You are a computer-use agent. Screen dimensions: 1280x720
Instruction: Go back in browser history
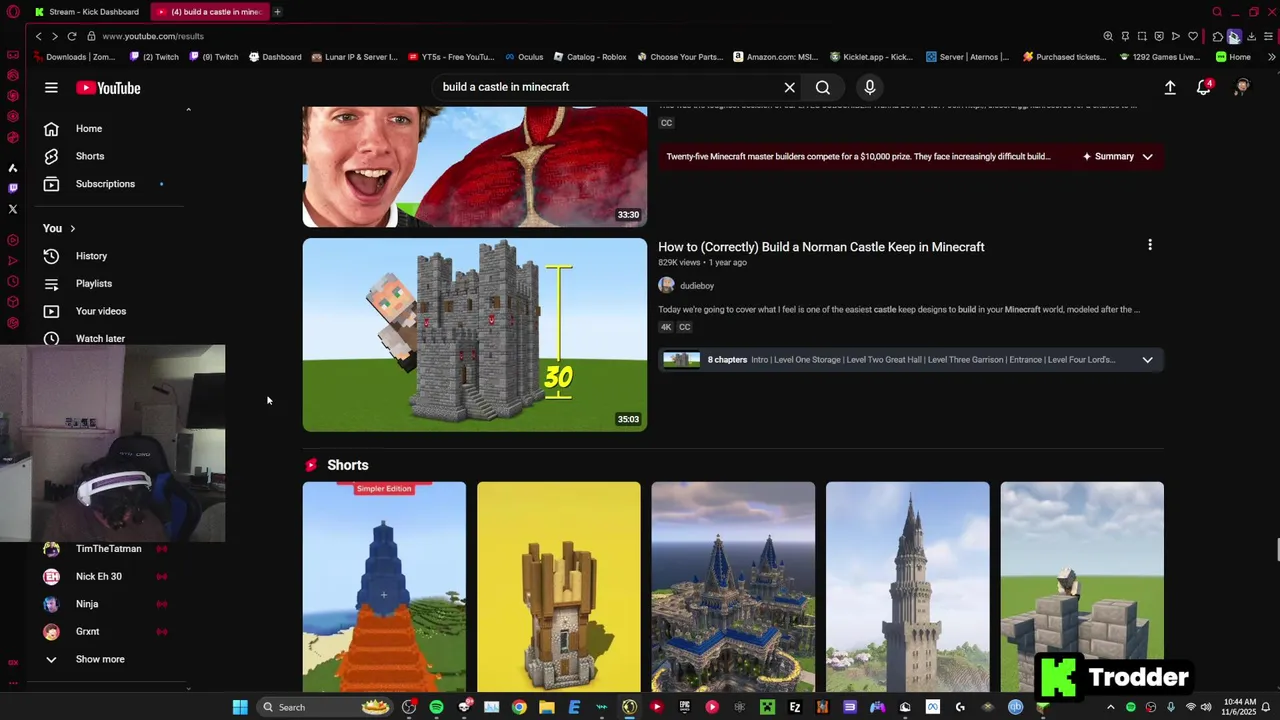(38, 36)
